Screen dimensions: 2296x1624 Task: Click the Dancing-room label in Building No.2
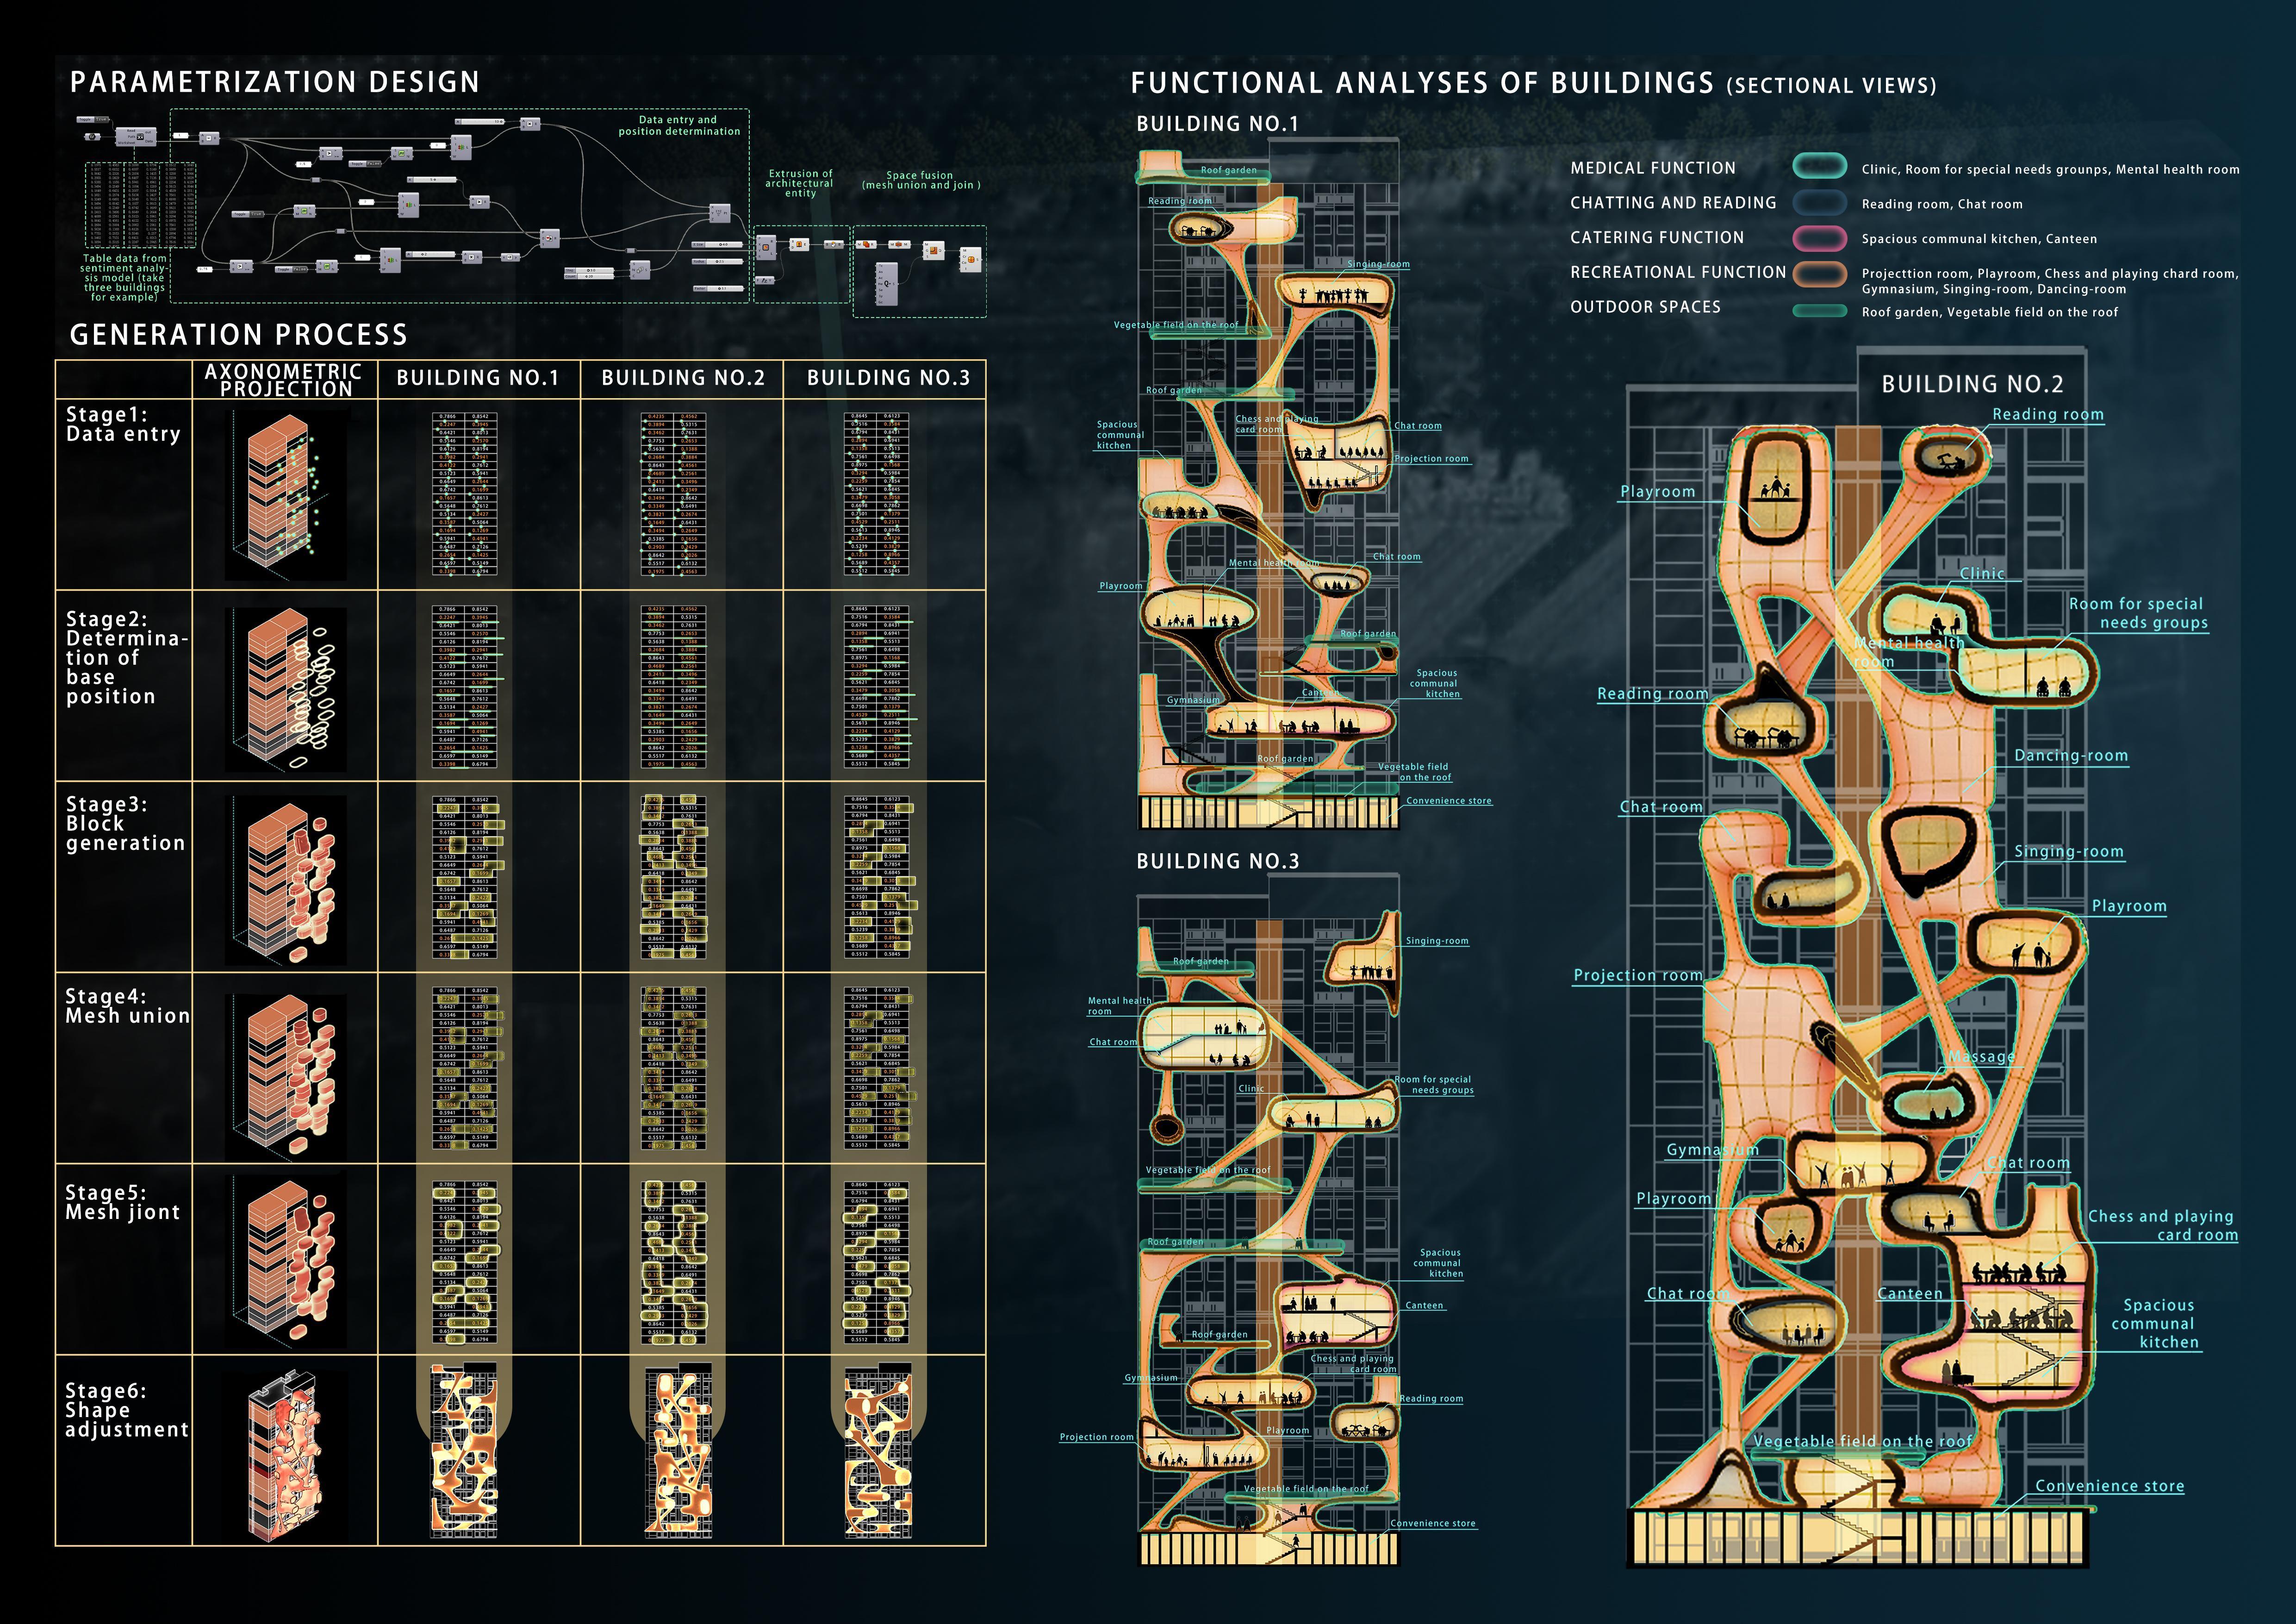point(2070,756)
